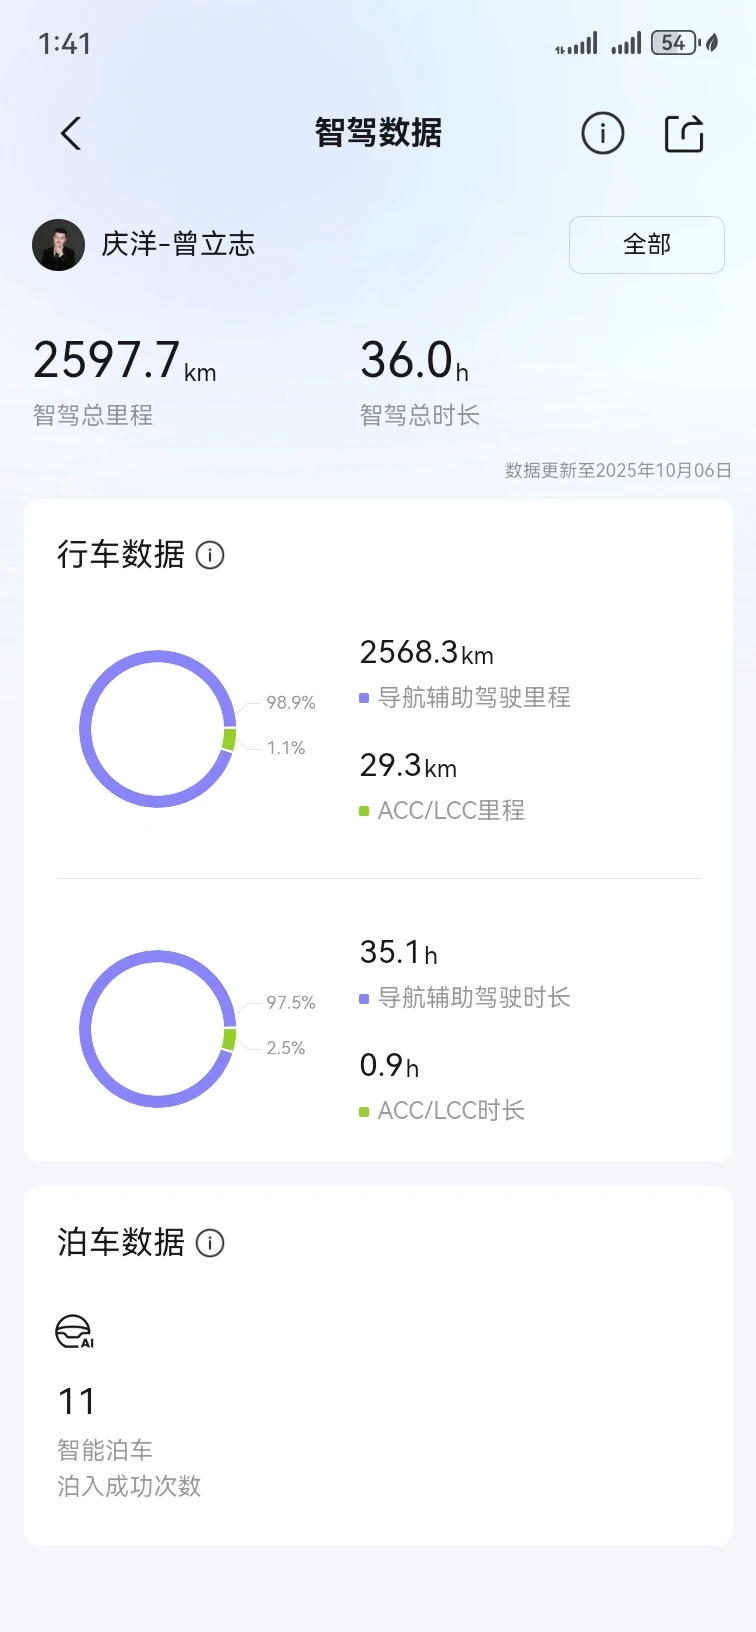
Task: Tap the 庆洋-曾立志 profile avatar
Action: coord(58,245)
